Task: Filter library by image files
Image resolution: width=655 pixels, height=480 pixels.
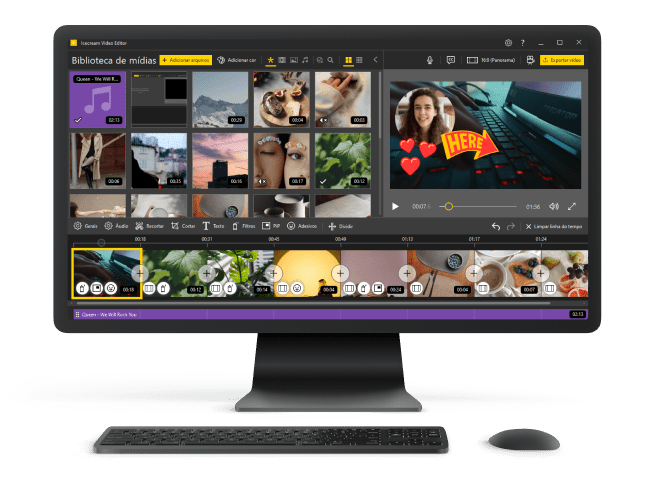Action: [x=294, y=60]
